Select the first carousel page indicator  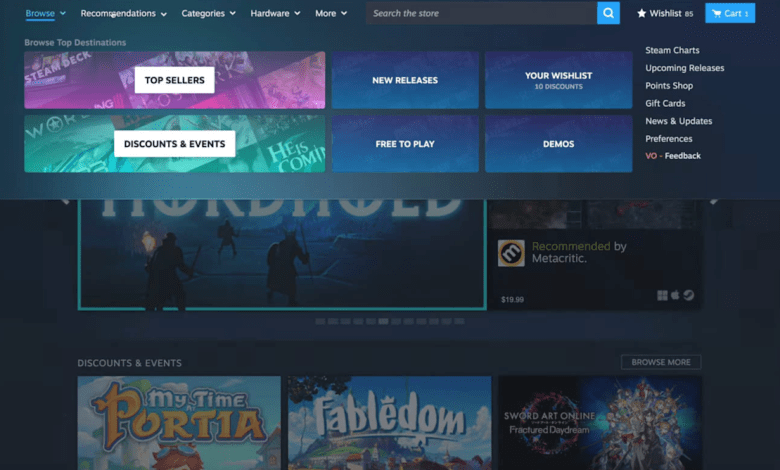320,322
